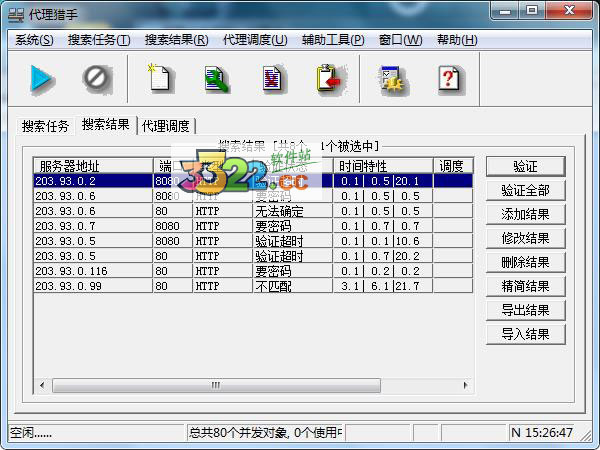Switch to the 搜索任务 tab
The height and width of the screenshot is (450, 600).
[45, 126]
